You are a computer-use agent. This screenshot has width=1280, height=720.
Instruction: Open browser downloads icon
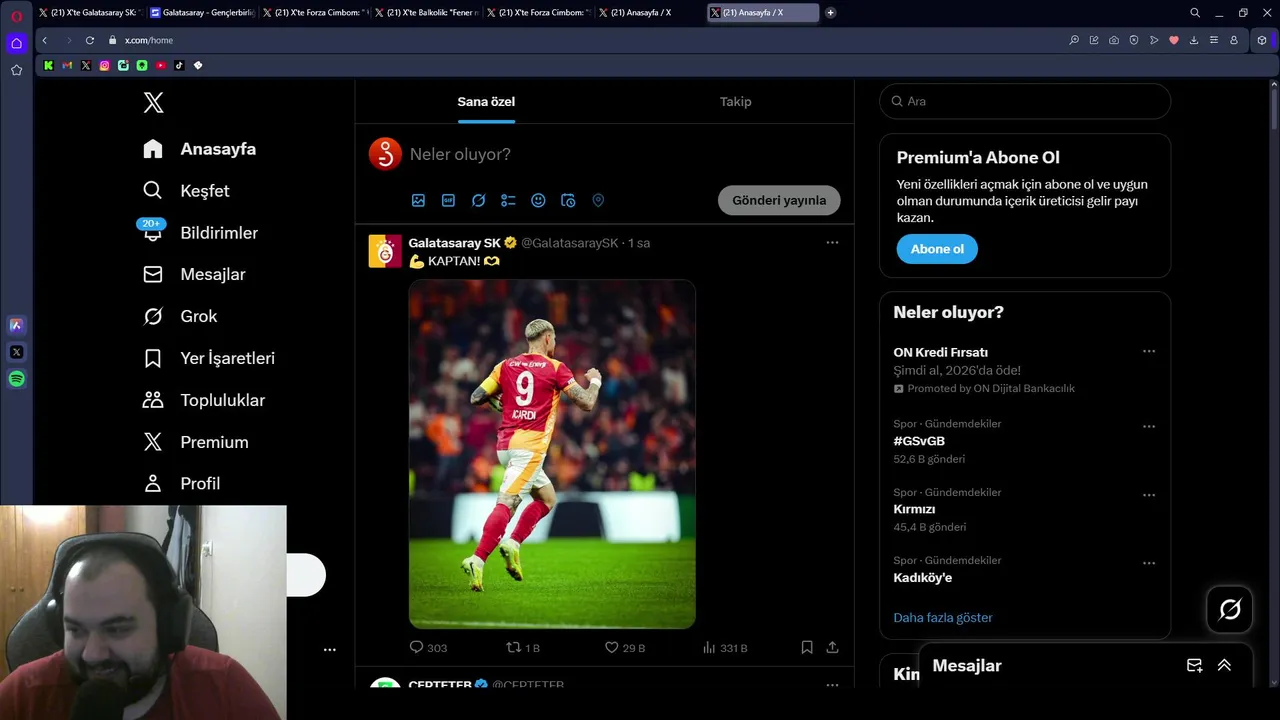coord(1194,40)
